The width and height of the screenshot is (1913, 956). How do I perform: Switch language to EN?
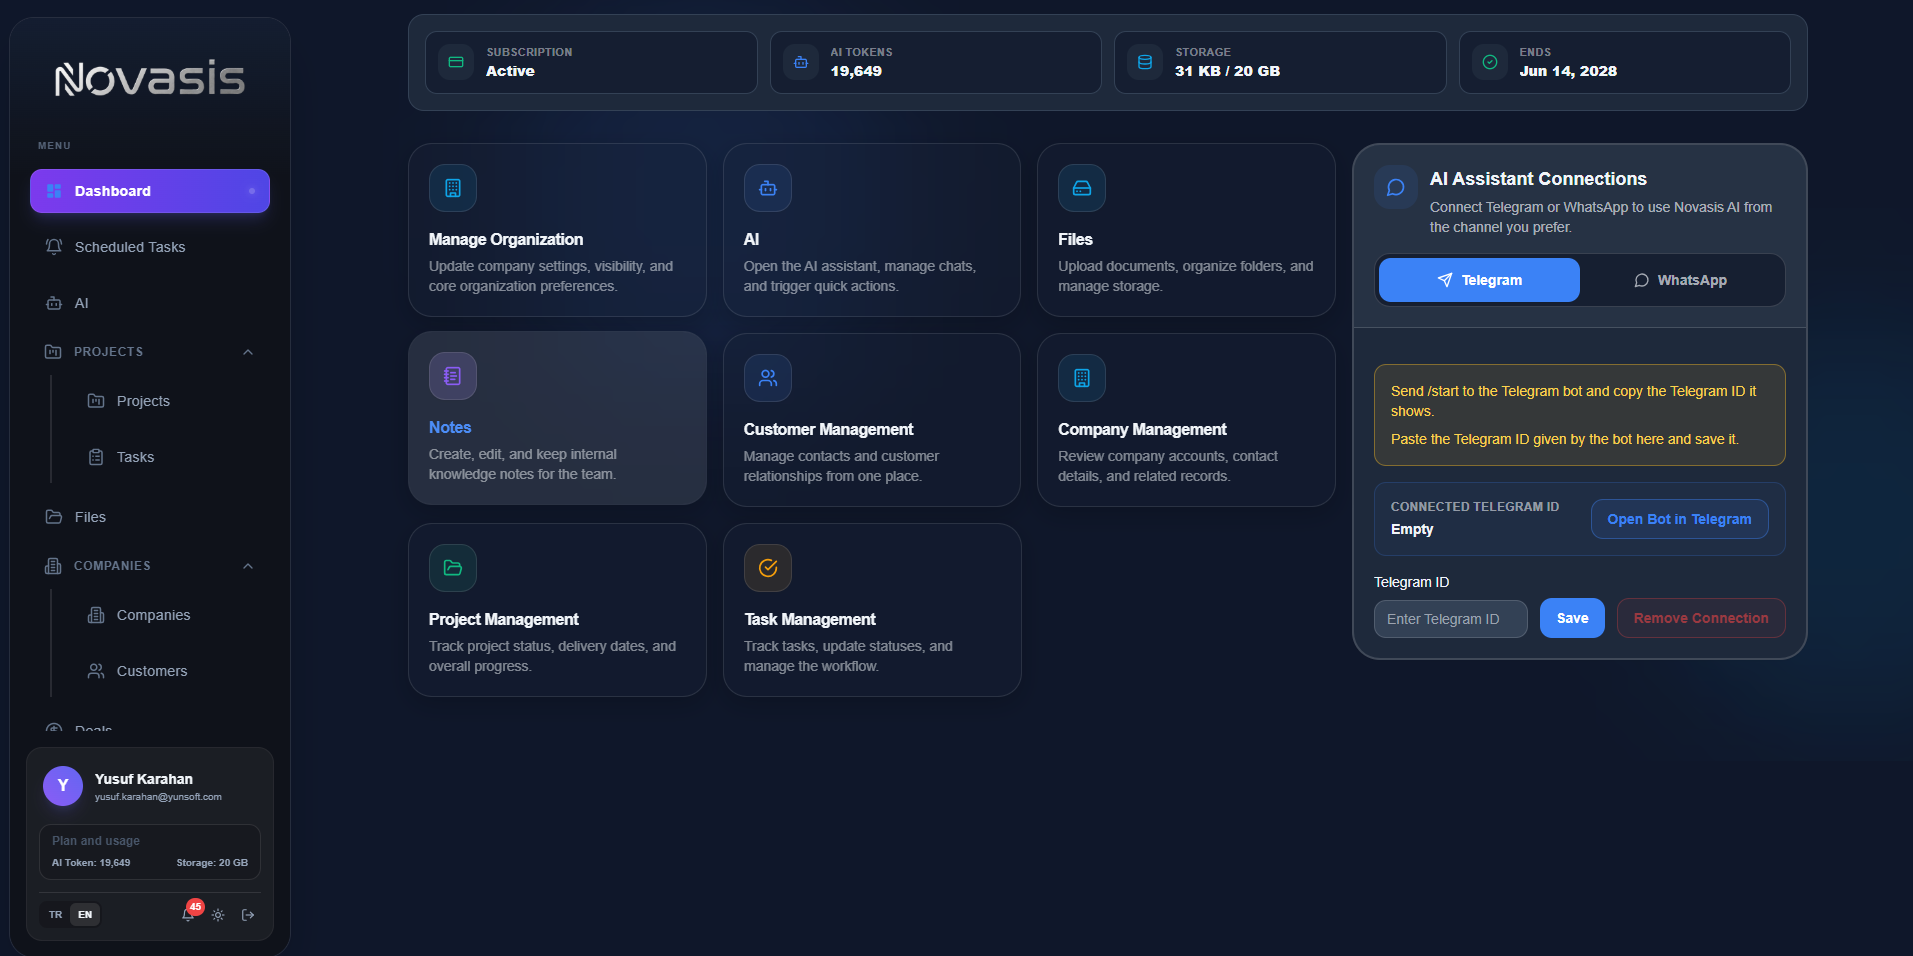(x=85, y=915)
